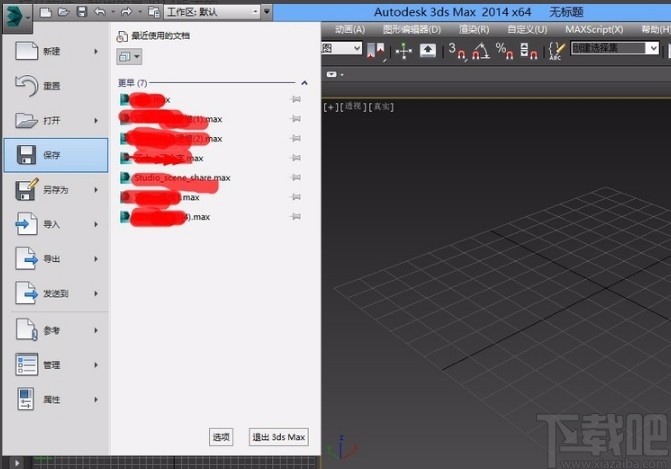Open the 工作区: 默认 workspace dropdown
This screenshot has height=469, width=671.
point(212,12)
